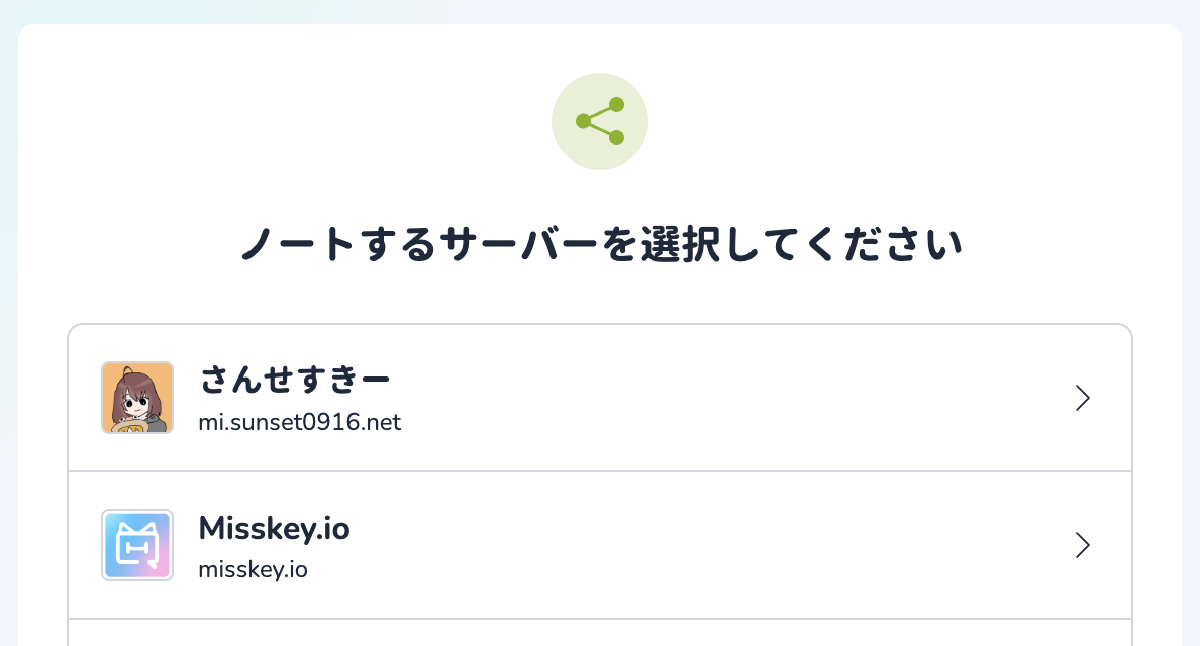Screen dimensions: 1200x646
Task: Click the green share icon
Action: tap(600, 121)
